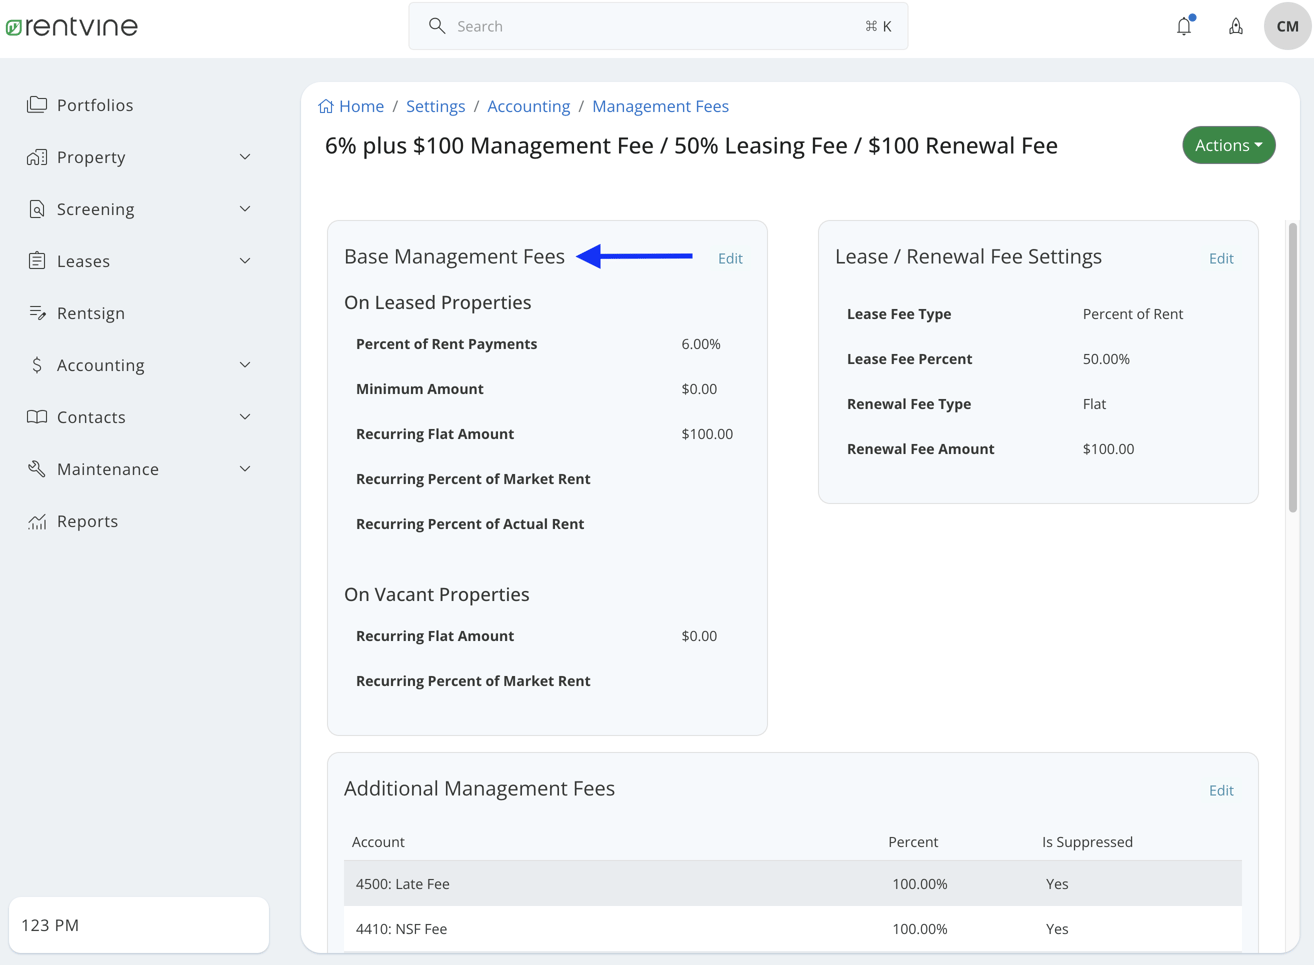
Task: Click the notification bell
Action: (x=1183, y=26)
